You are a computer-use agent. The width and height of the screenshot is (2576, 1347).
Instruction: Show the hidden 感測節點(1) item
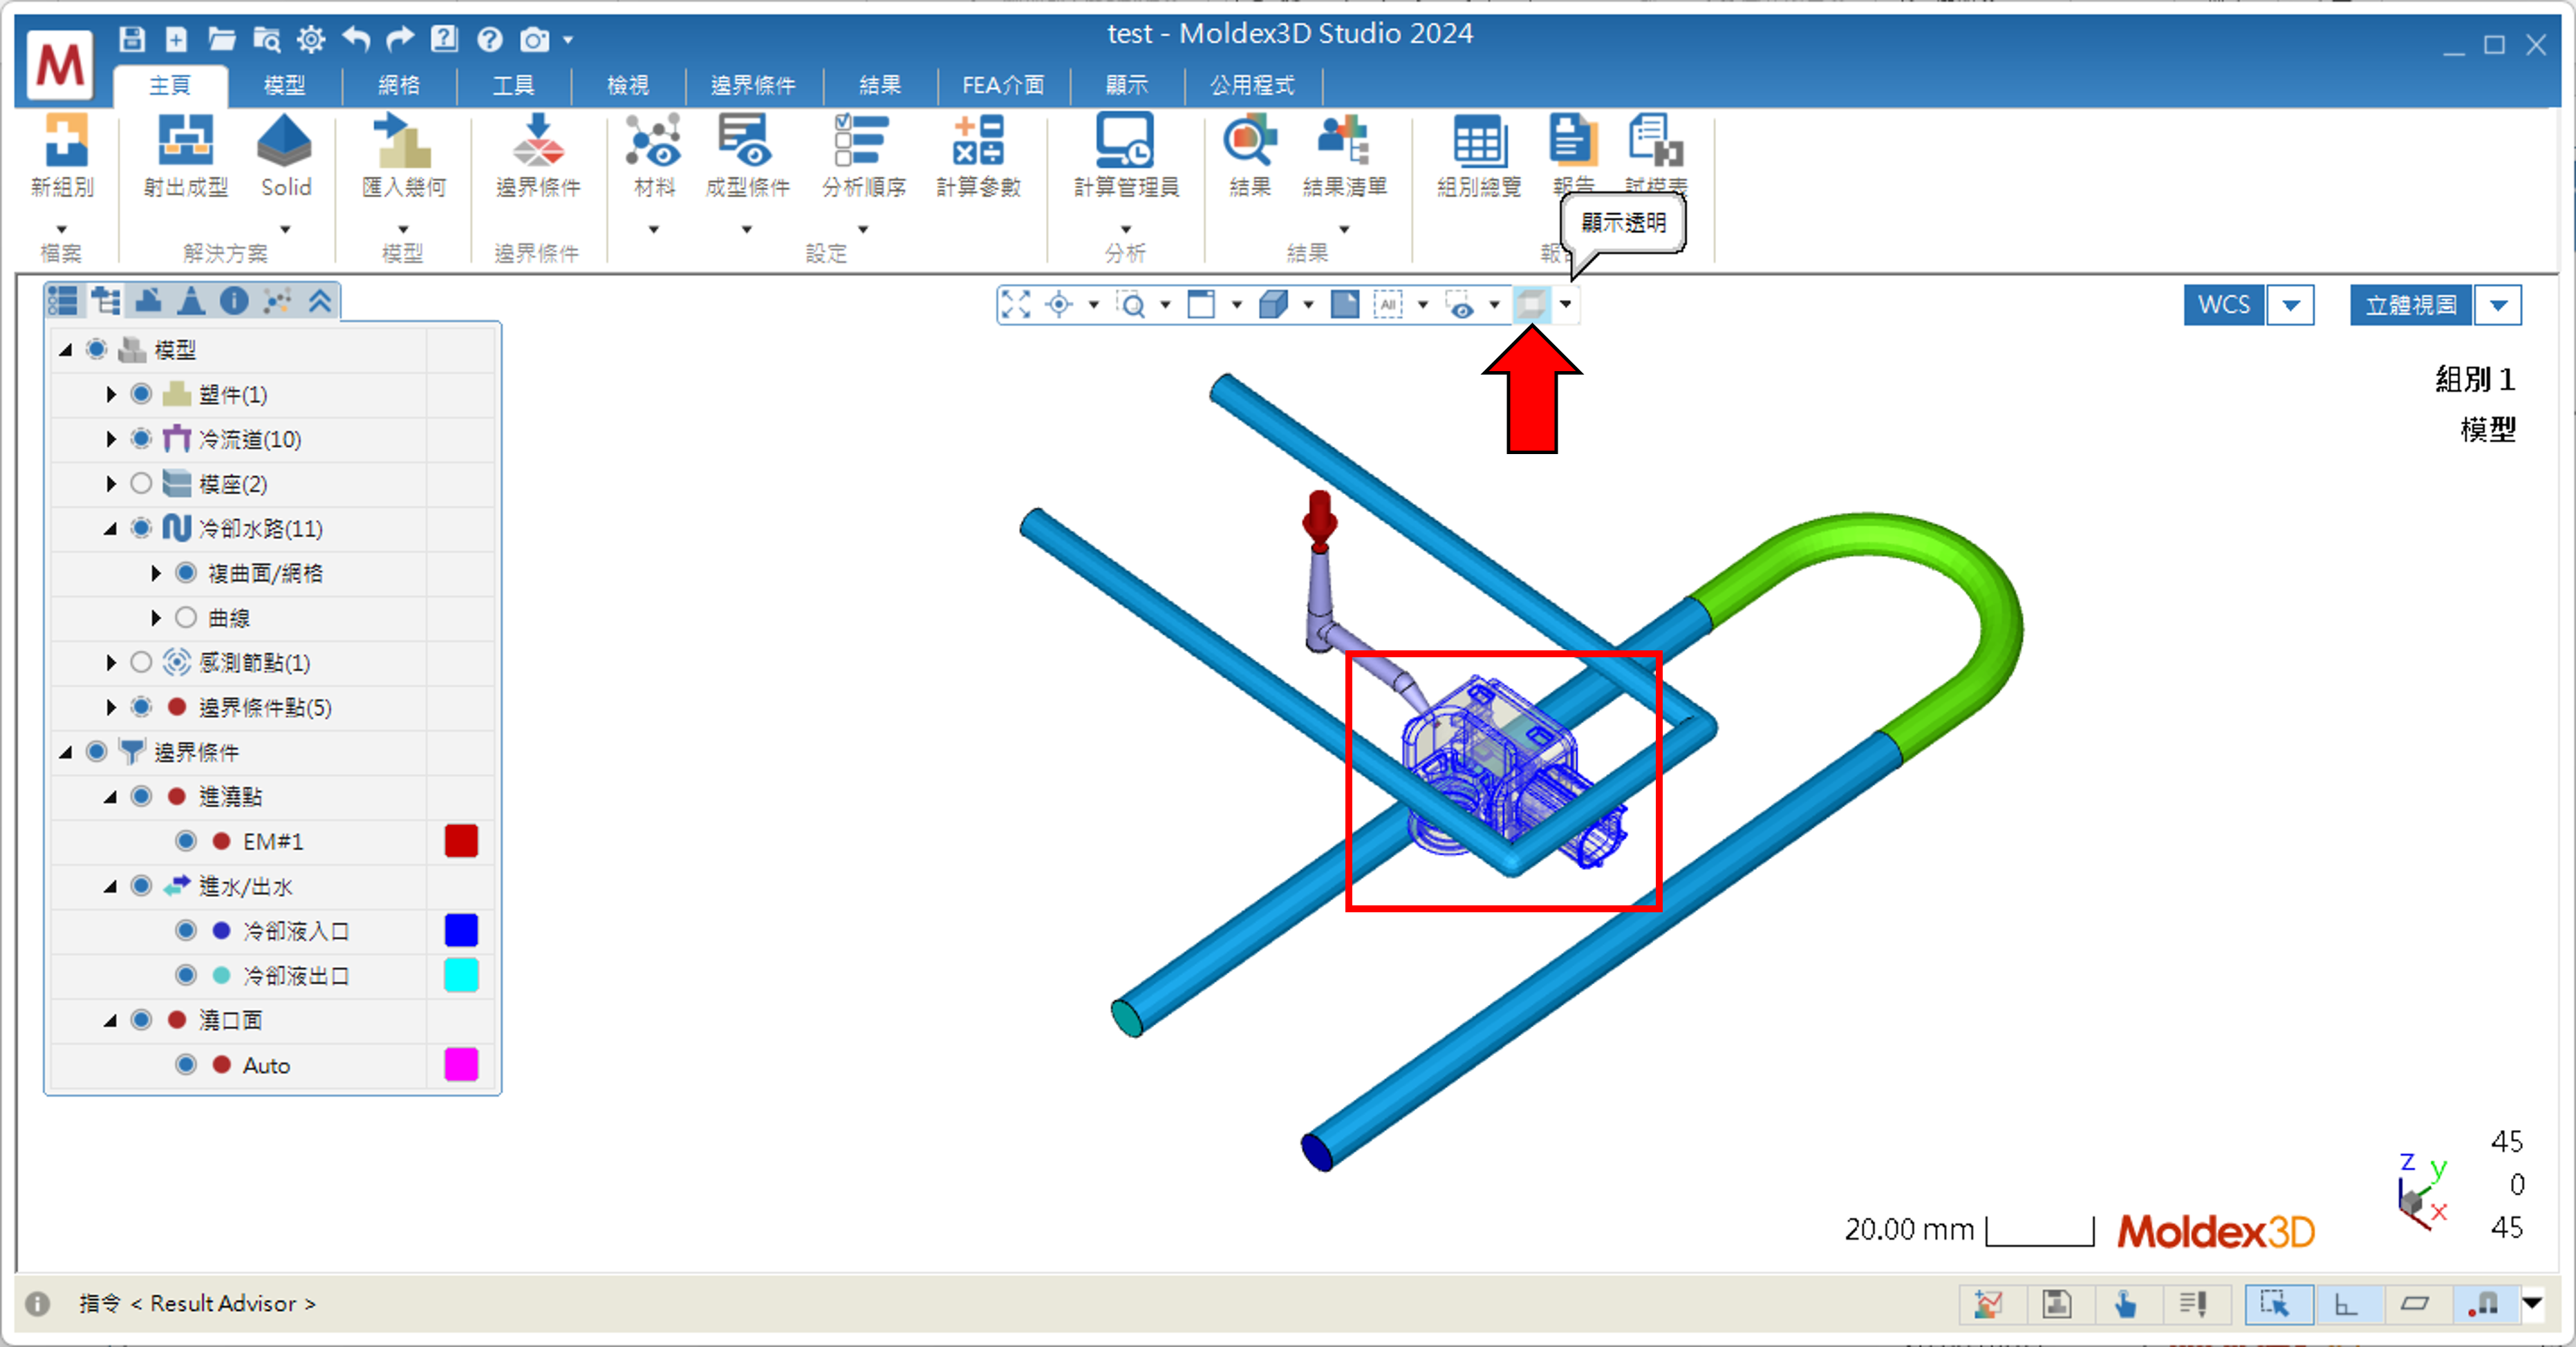(x=141, y=662)
